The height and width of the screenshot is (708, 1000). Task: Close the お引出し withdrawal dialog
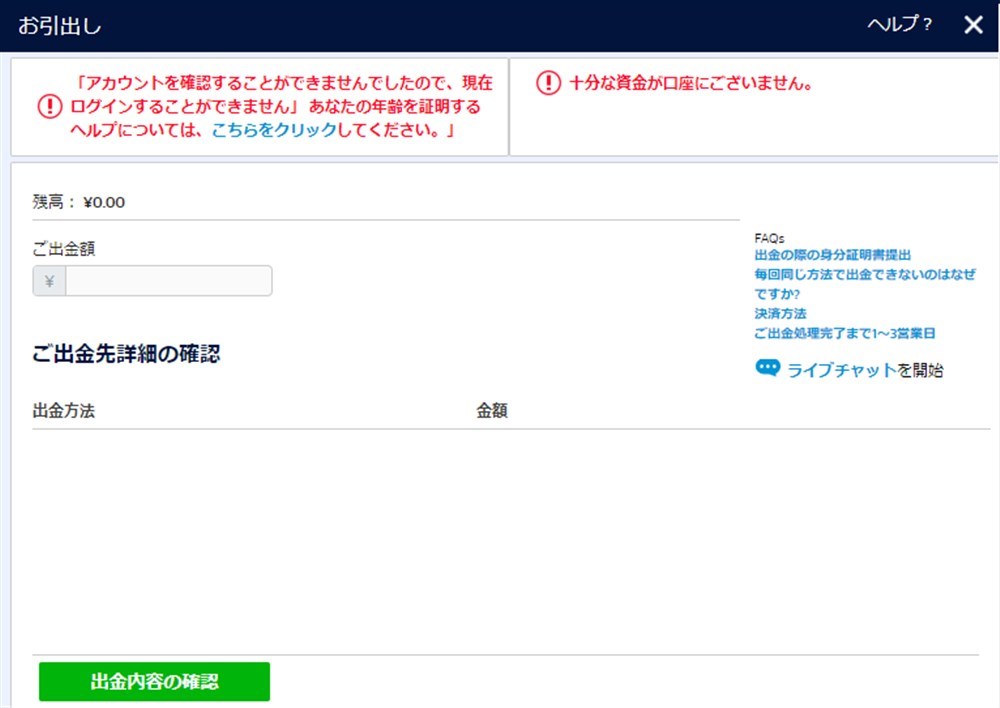tap(973, 25)
